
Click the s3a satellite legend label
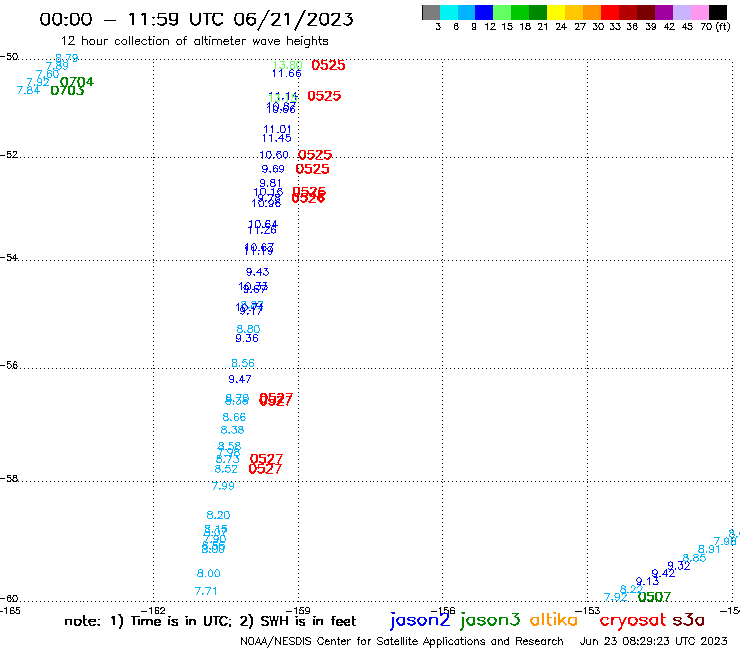tap(688, 620)
